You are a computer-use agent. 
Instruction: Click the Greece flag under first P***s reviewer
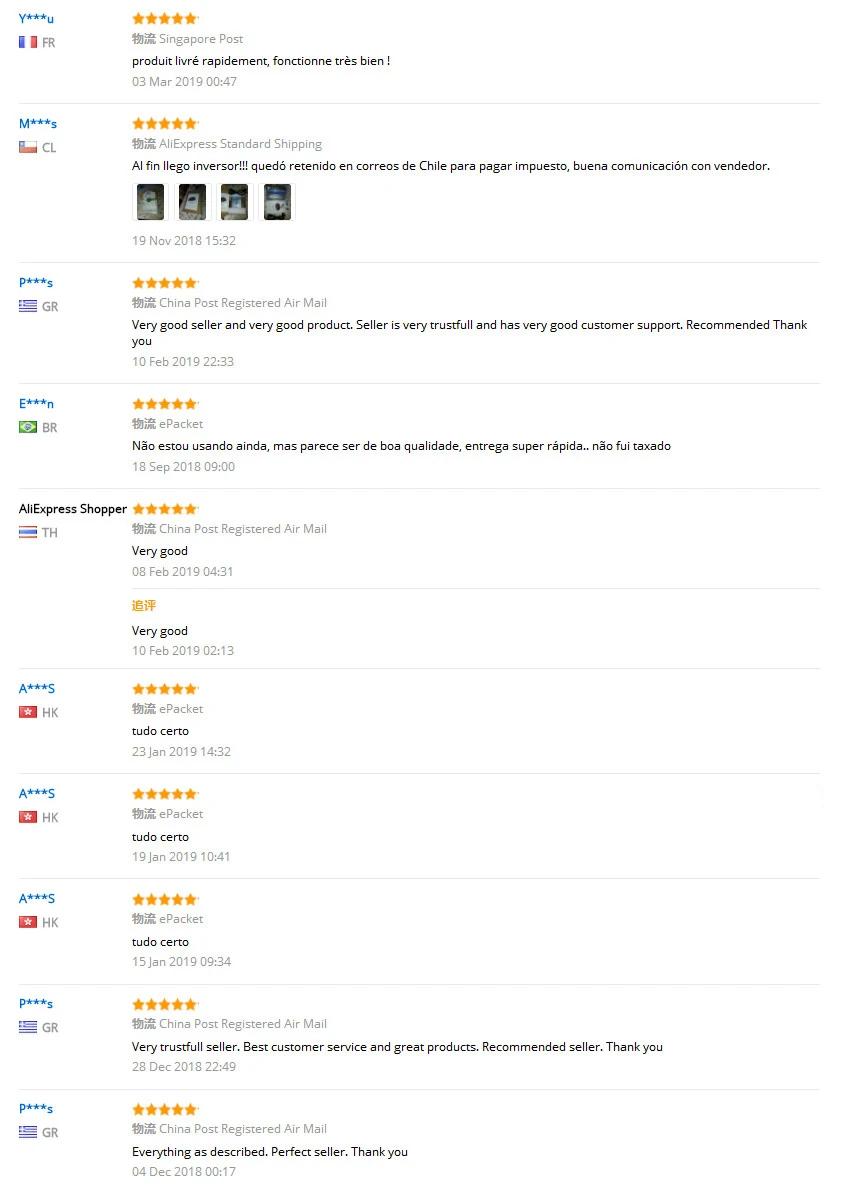[x=28, y=306]
